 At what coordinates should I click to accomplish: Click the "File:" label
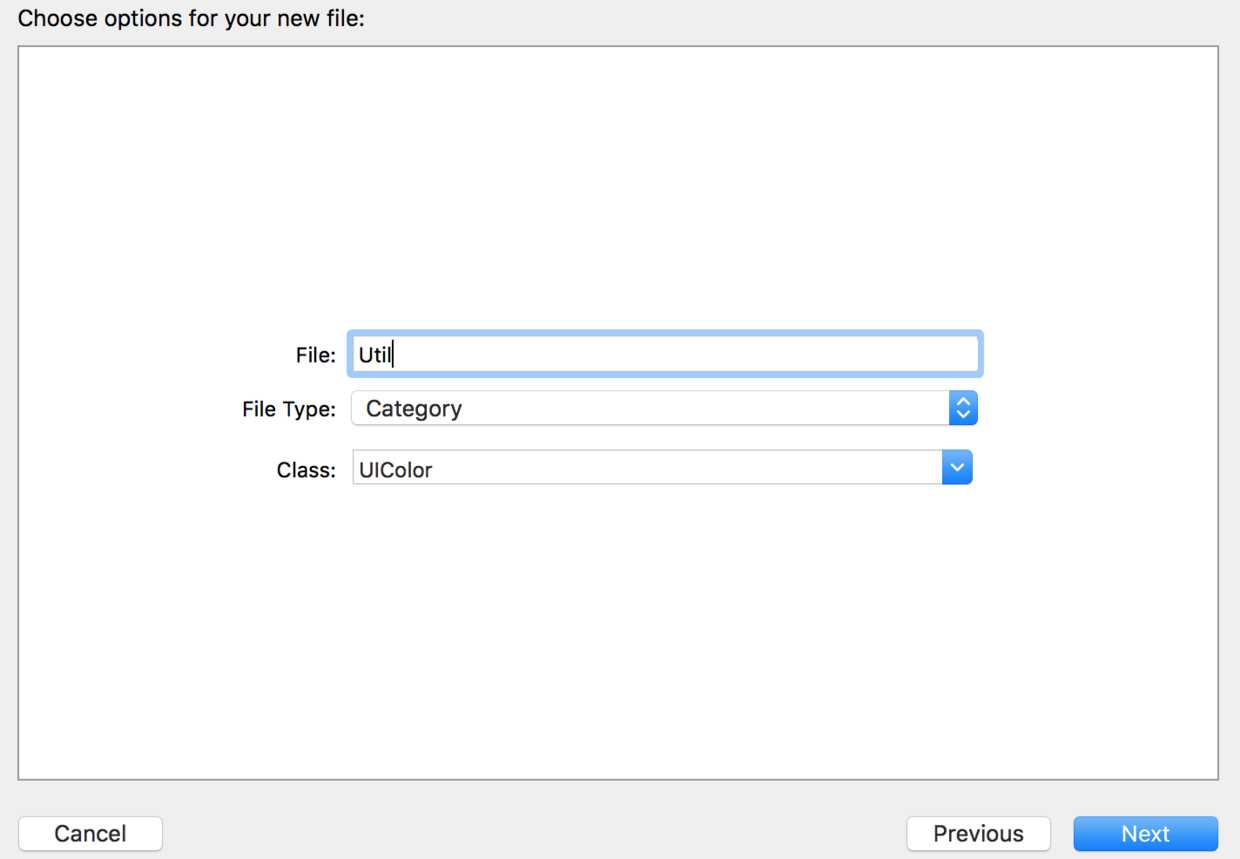[316, 355]
